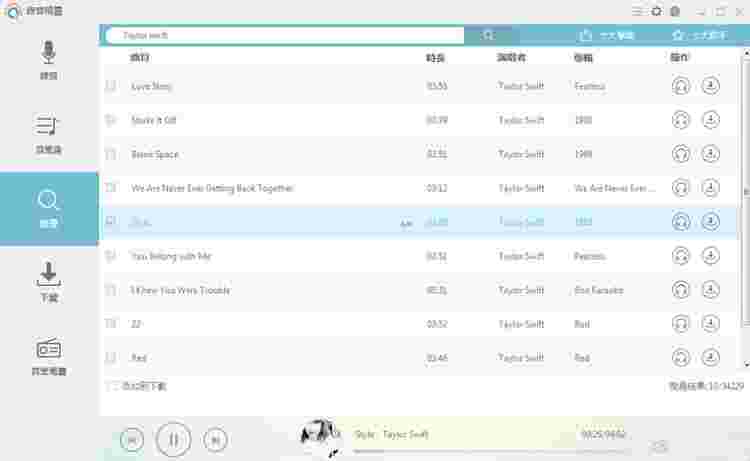Download Shake It Off via download icon

(x=710, y=120)
